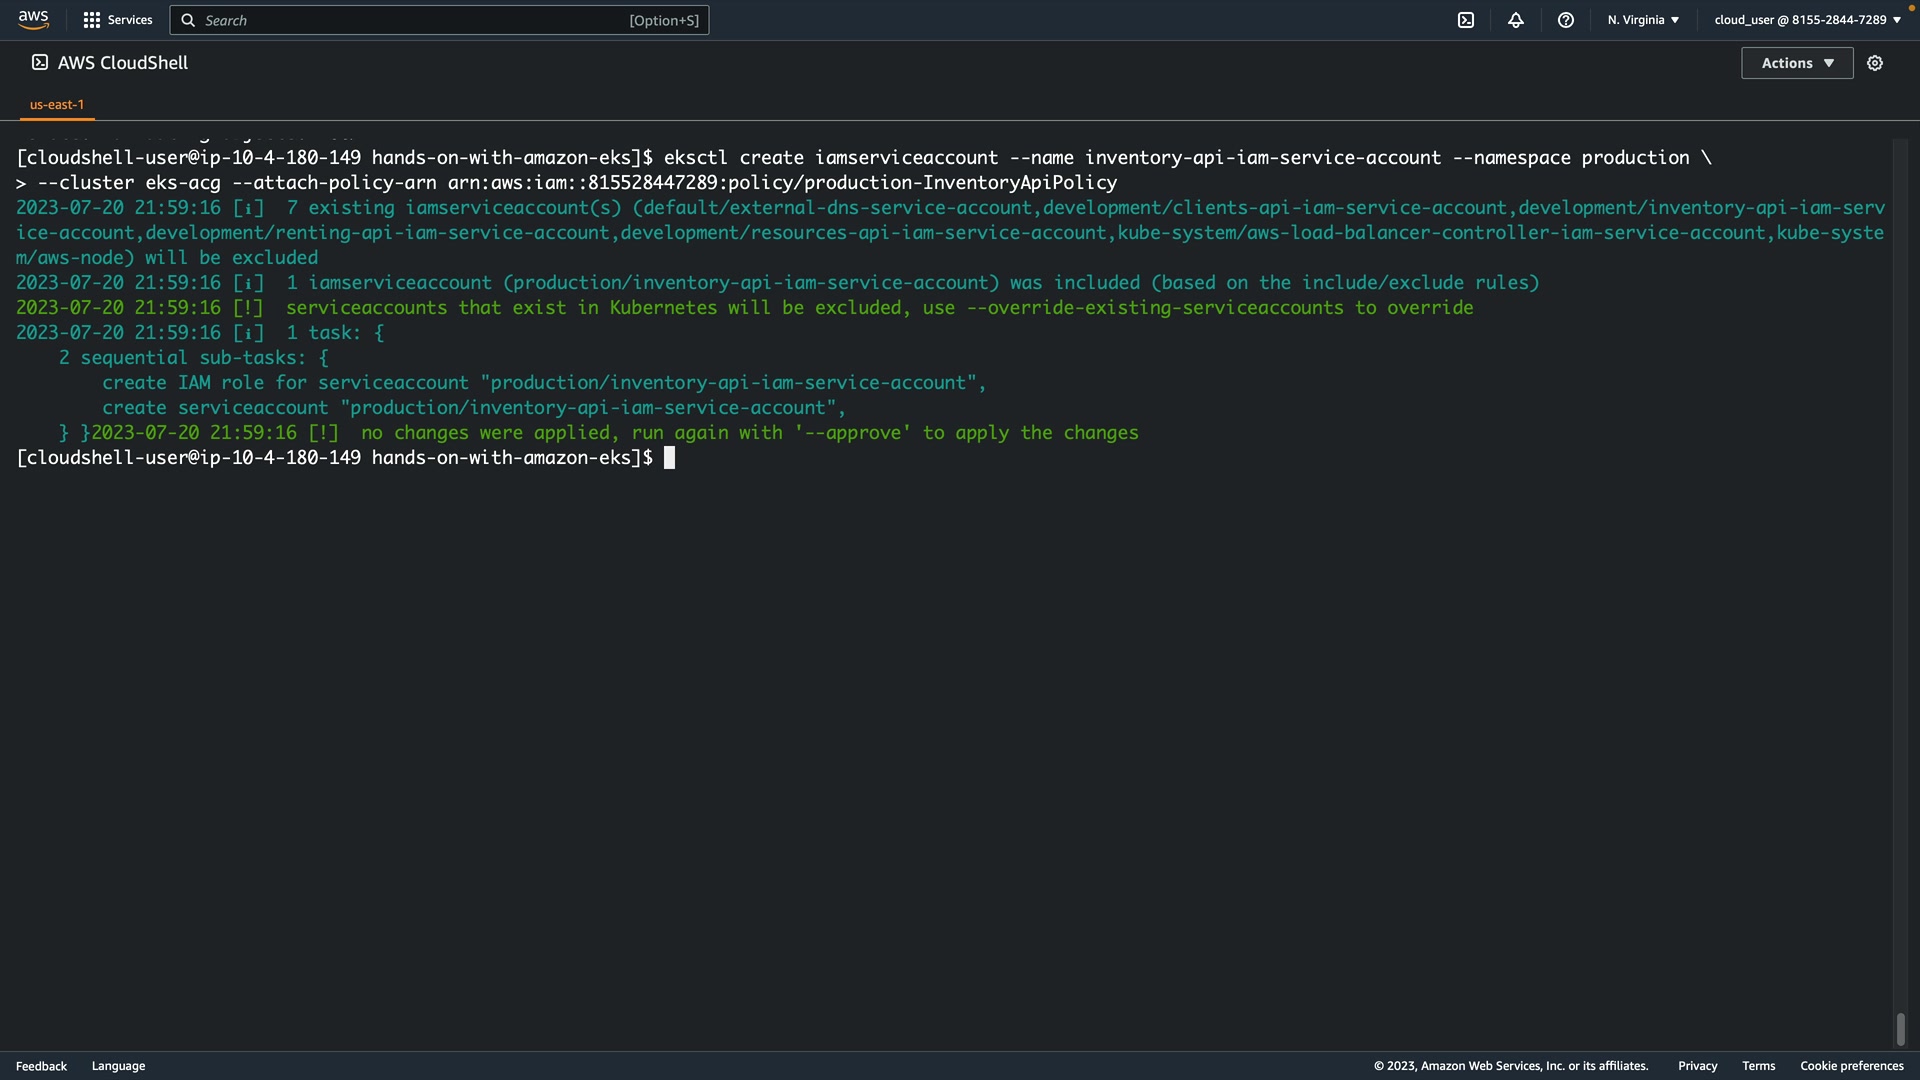The width and height of the screenshot is (1920, 1080).
Task: Open the Services grid menu icon
Action: coord(92,20)
